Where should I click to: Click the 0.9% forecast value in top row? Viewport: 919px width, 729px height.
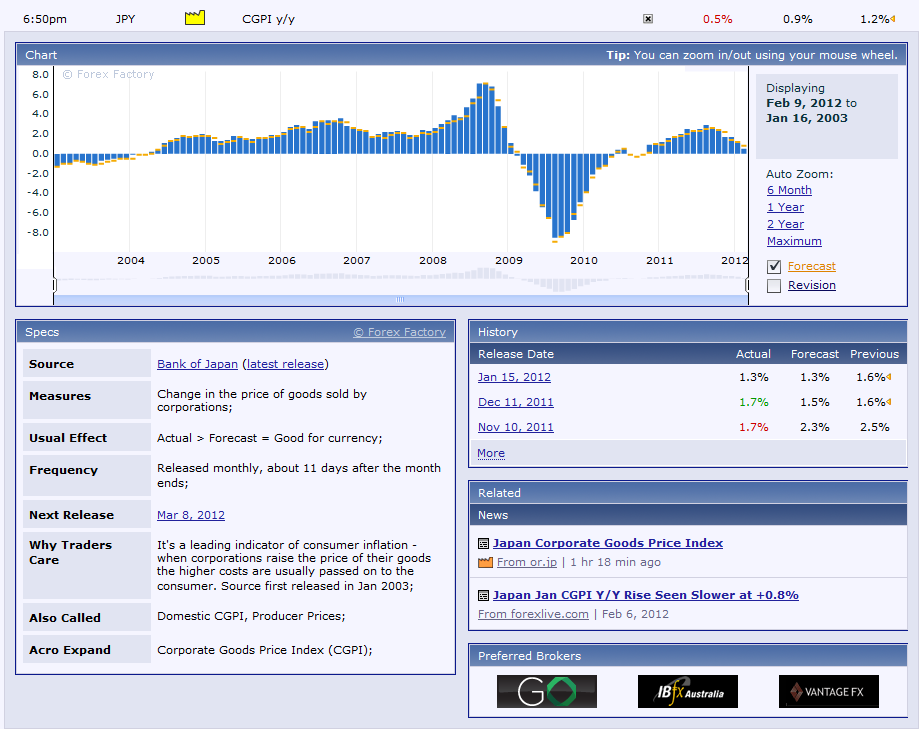pyautogui.click(x=798, y=19)
